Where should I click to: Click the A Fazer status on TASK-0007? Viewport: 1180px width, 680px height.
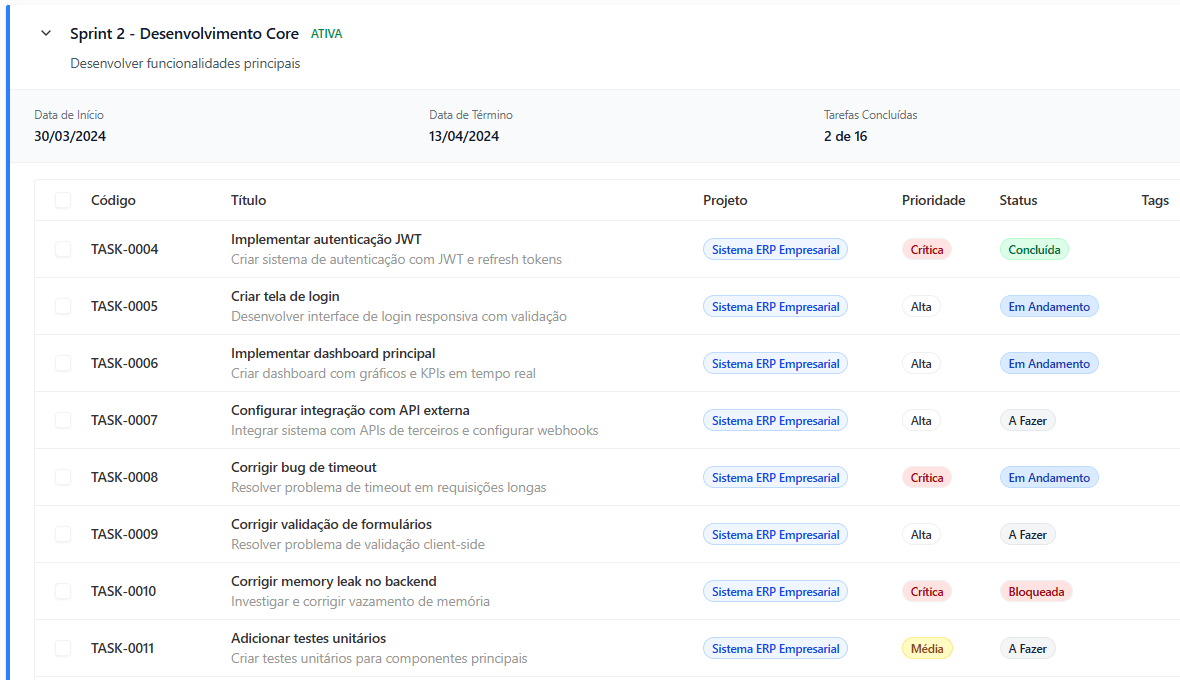click(1027, 420)
